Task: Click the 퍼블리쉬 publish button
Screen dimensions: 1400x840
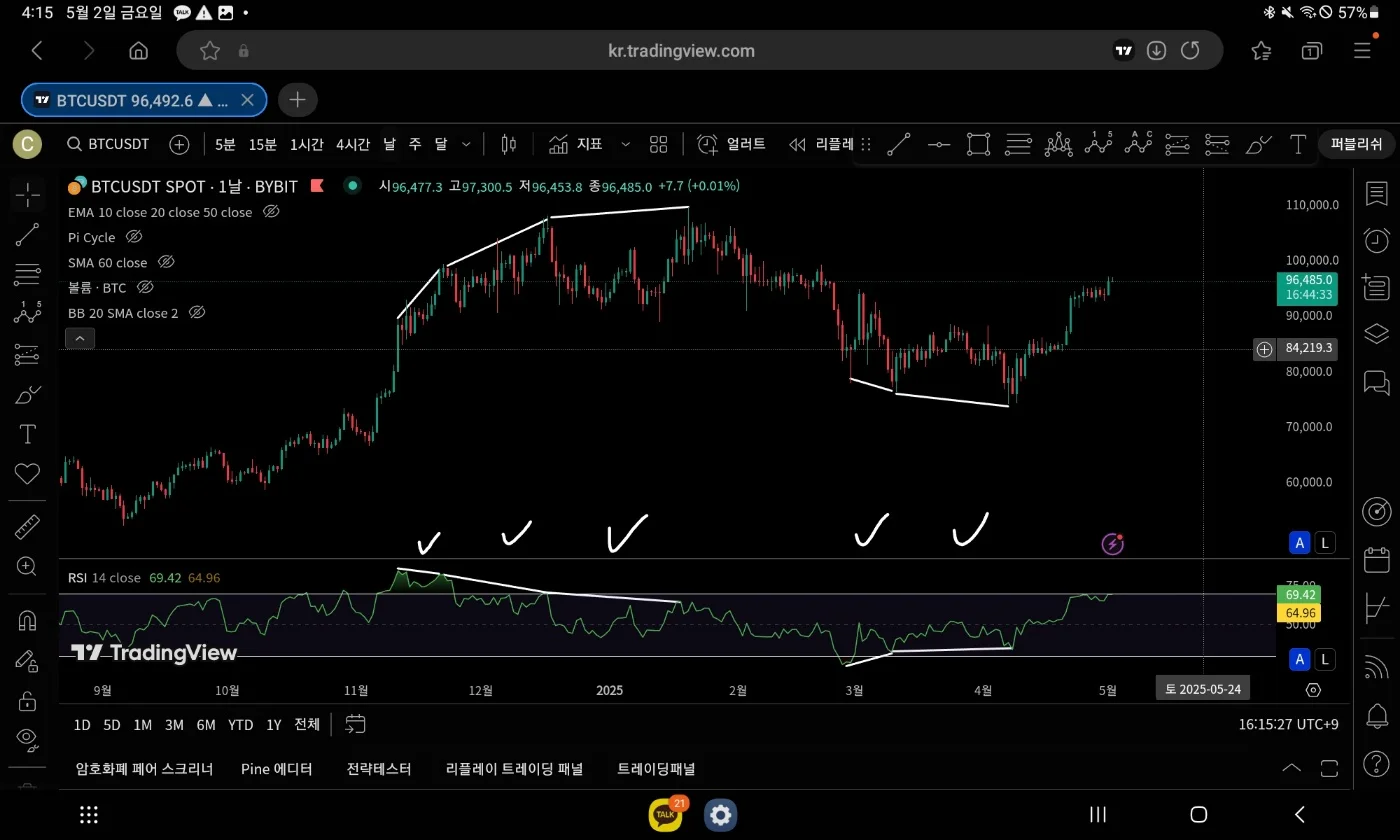Action: pos(1356,144)
